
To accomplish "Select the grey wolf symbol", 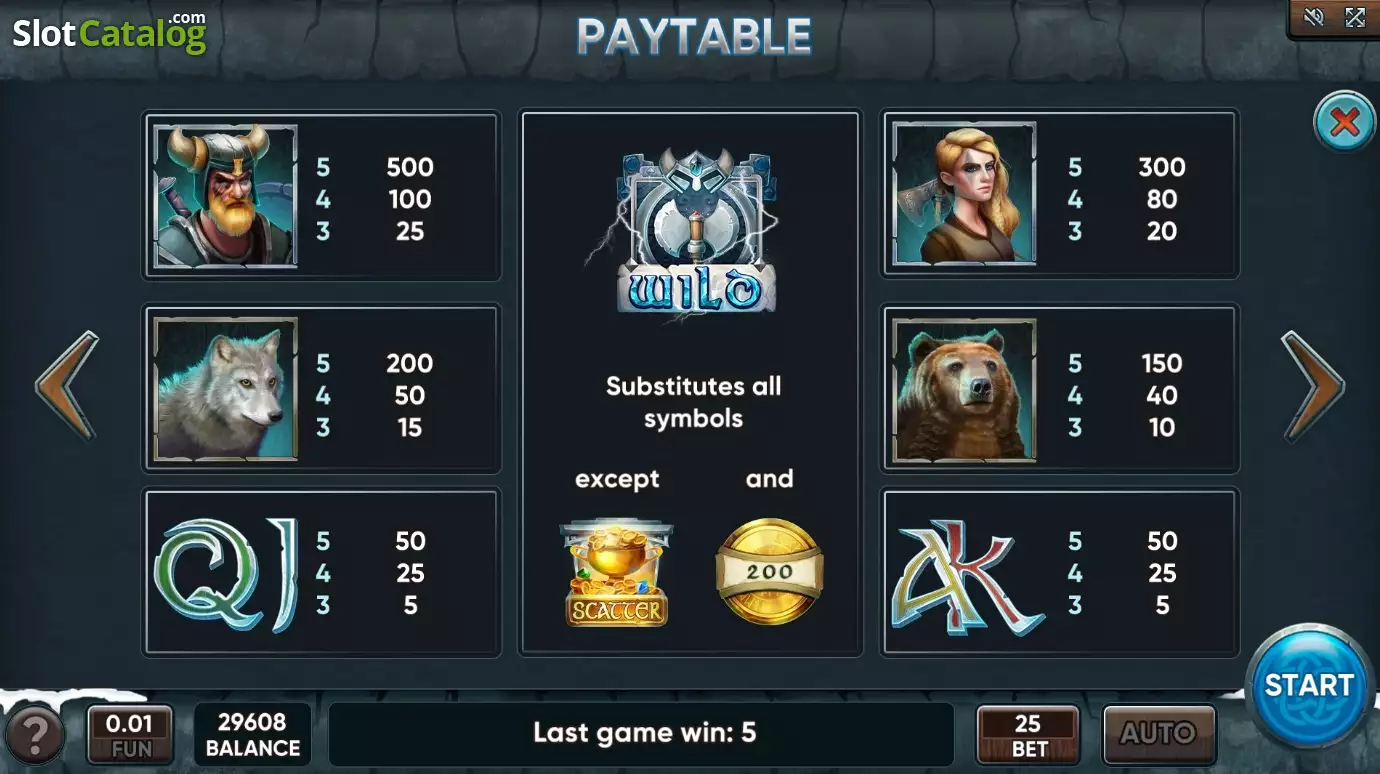I will pyautogui.click(x=226, y=390).
